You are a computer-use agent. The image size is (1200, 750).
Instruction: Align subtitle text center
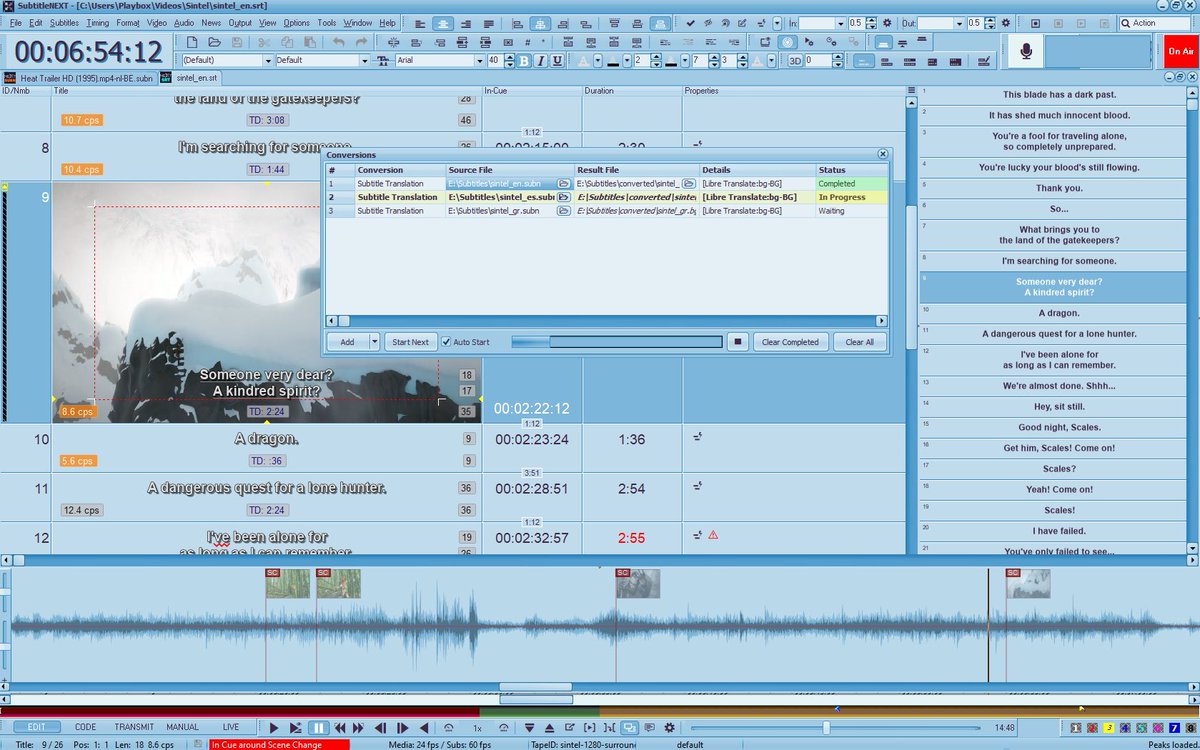pyautogui.click(x=443, y=23)
